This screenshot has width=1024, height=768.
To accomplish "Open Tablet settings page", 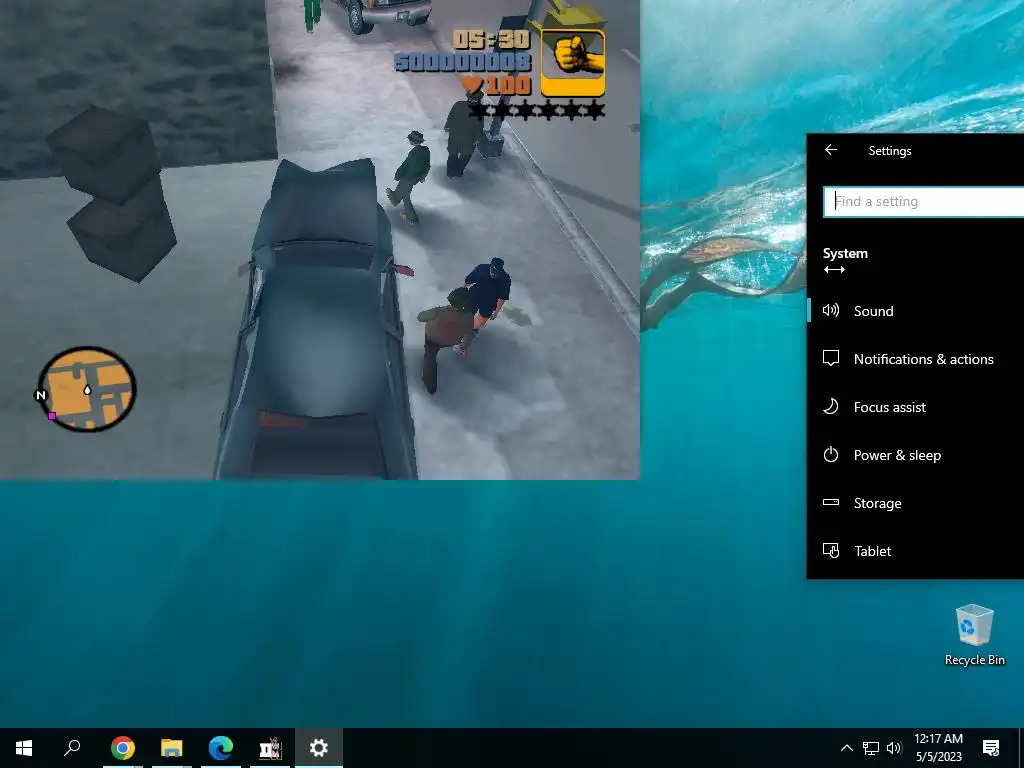I will (916, 551).
